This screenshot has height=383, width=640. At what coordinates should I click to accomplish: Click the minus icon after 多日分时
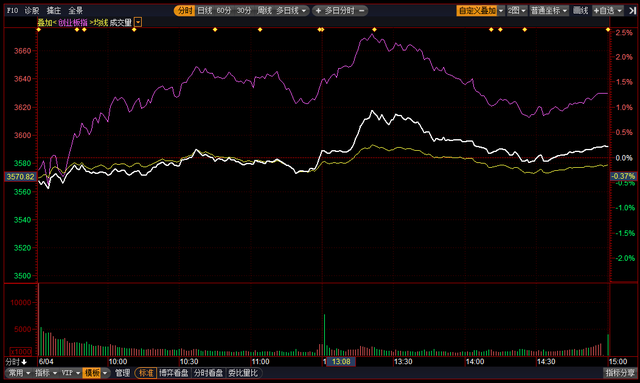click(361, 11)
